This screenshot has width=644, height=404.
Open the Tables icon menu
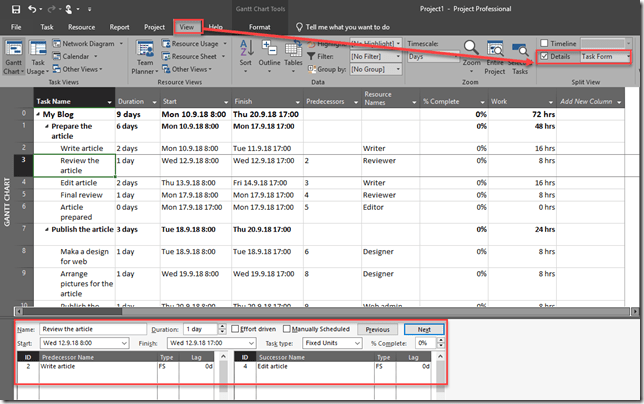(293, 50)
